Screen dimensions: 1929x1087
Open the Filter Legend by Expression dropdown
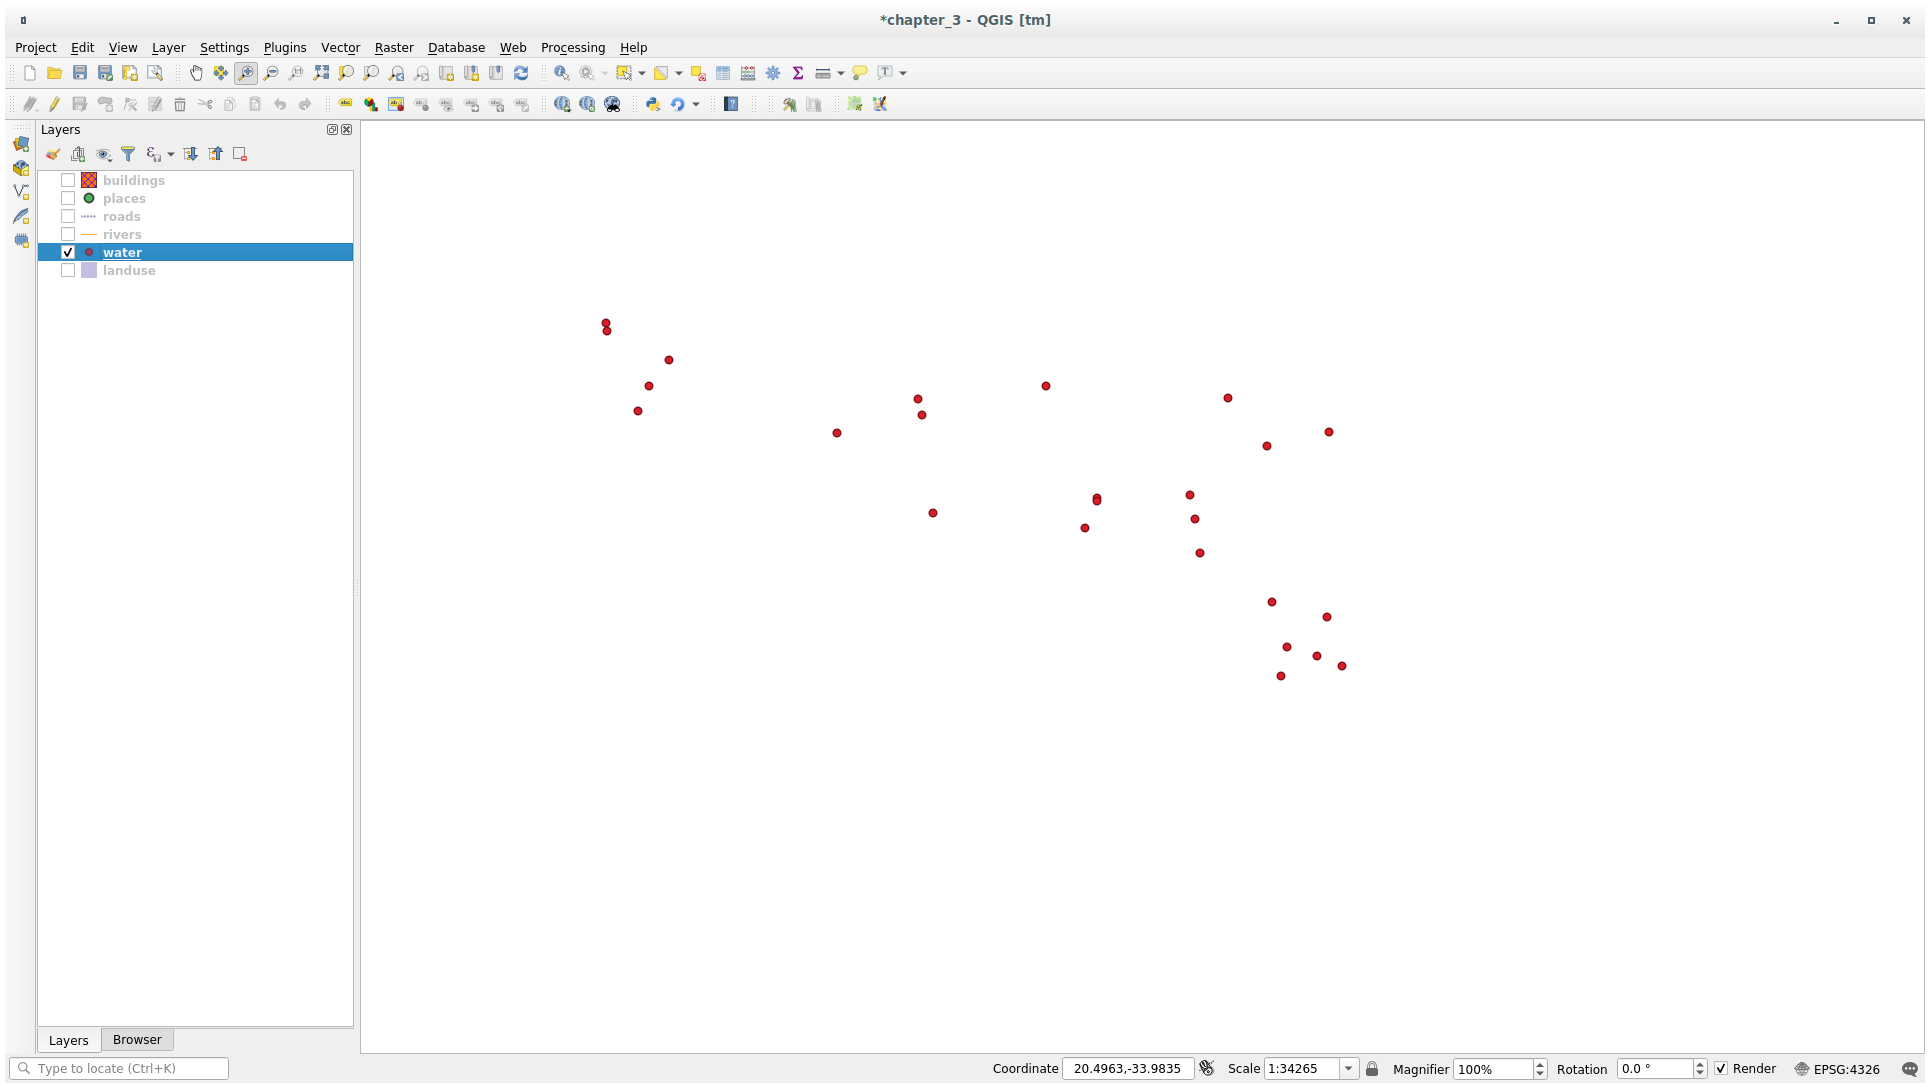[x=171, y=154]
